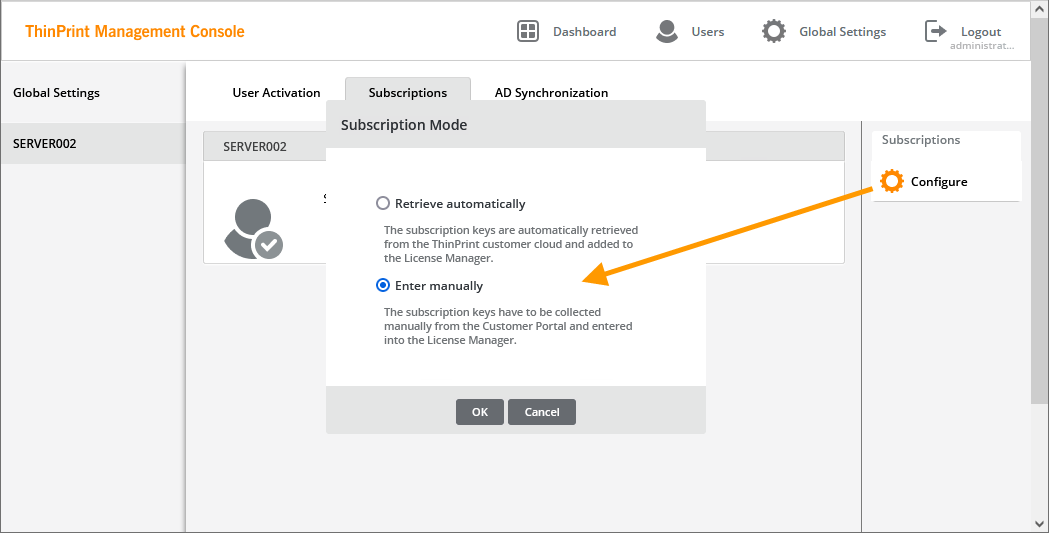The height and width of the screenshot is (533, 1049).
Task: Click the 'Retrieve automatically' label text
Action: click(x=460, y=204)
